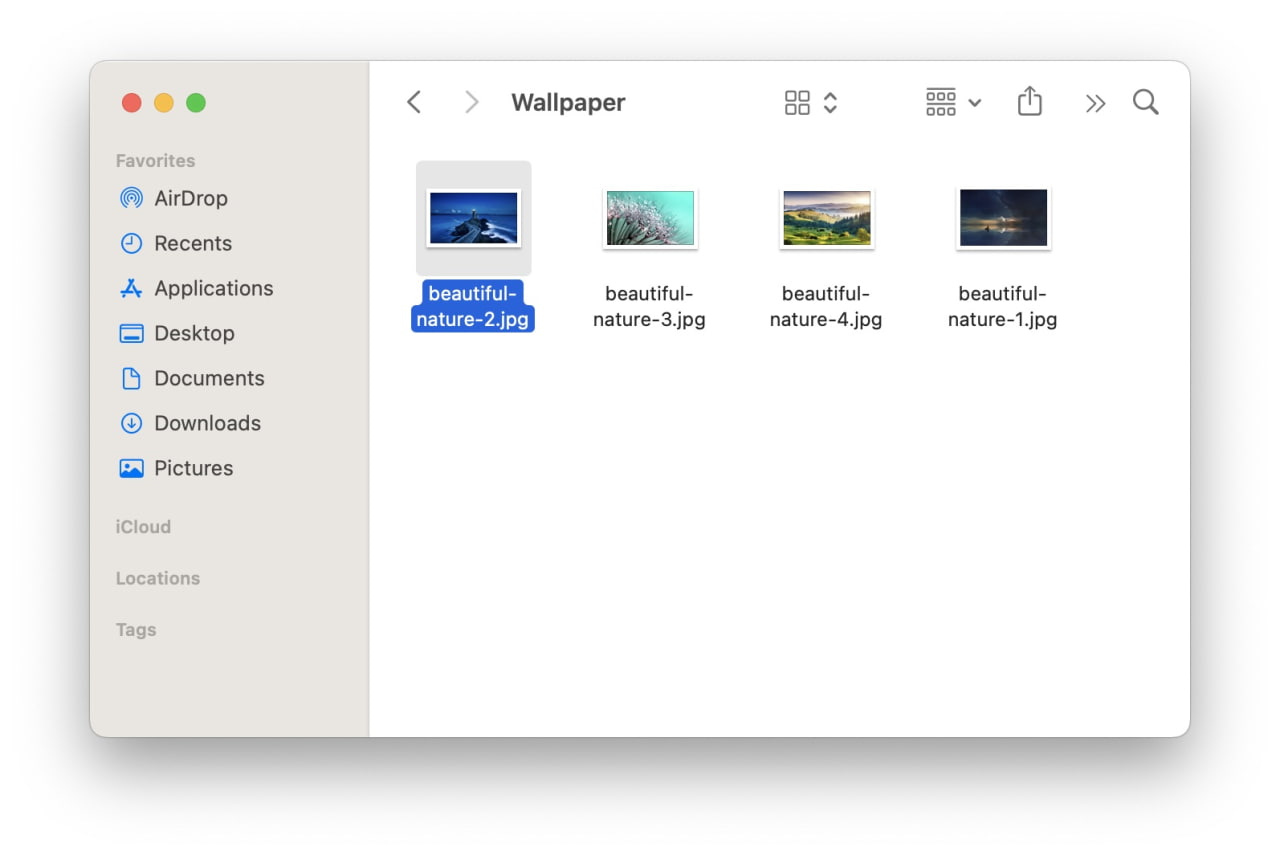Click the Wallpaper title in the toolbar
The height and width of the screenshot is (856, 1280).
(568, 101)
